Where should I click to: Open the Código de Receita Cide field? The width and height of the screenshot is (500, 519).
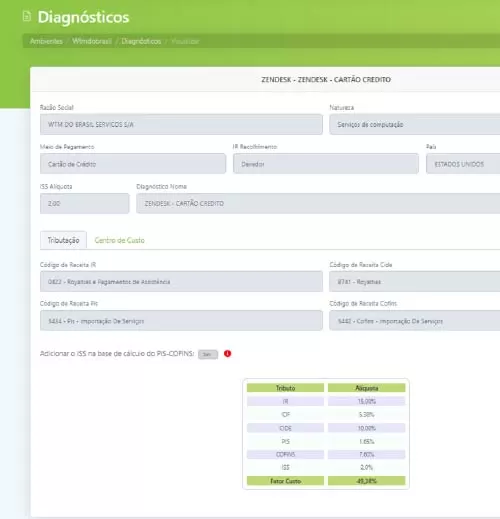pos(415,282)
